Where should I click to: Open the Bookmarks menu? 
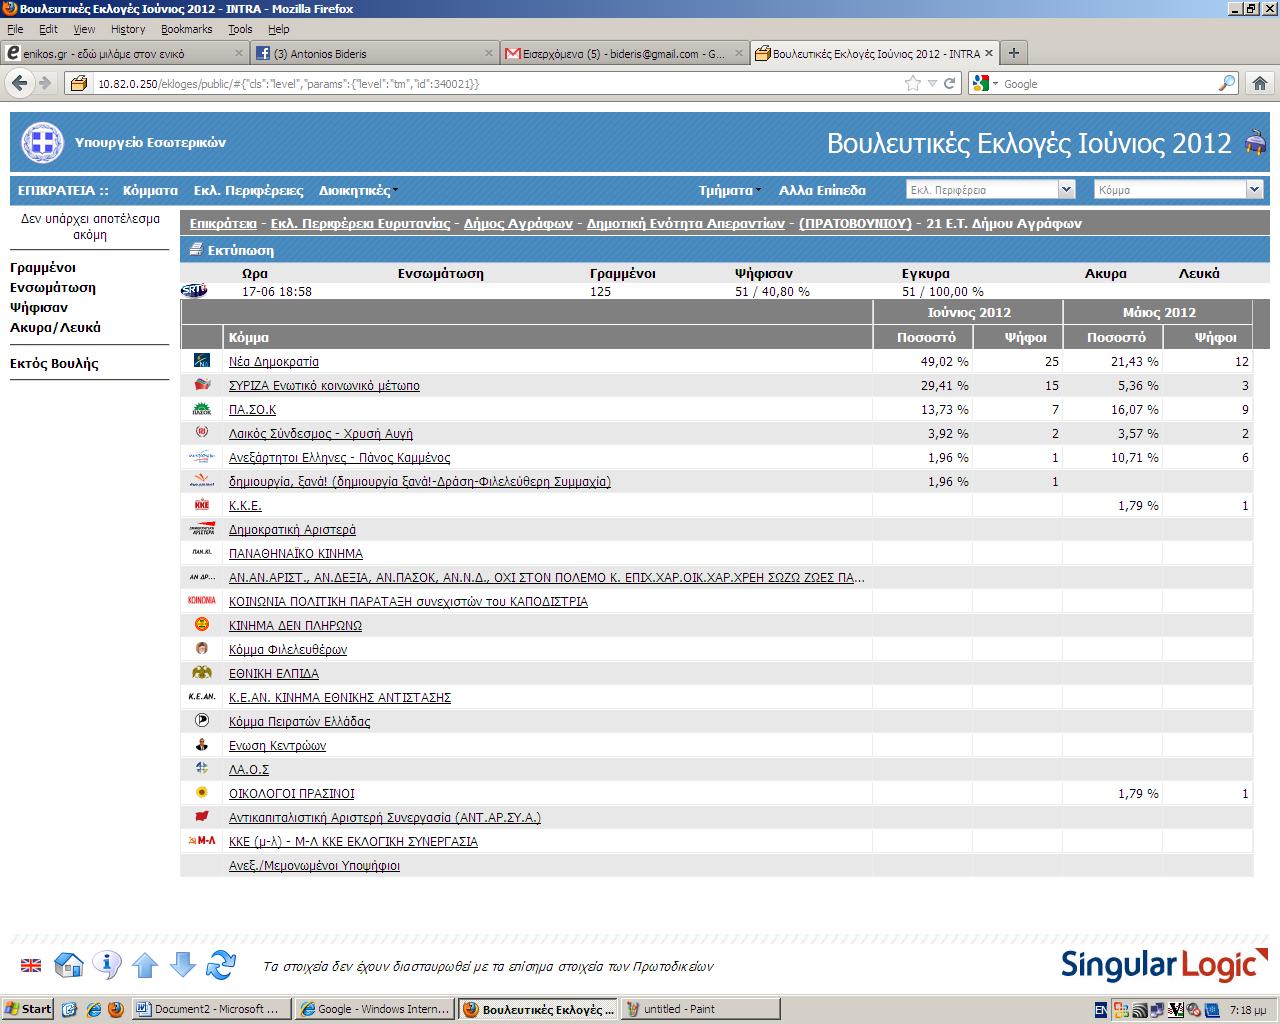click(x=186, y=29)
